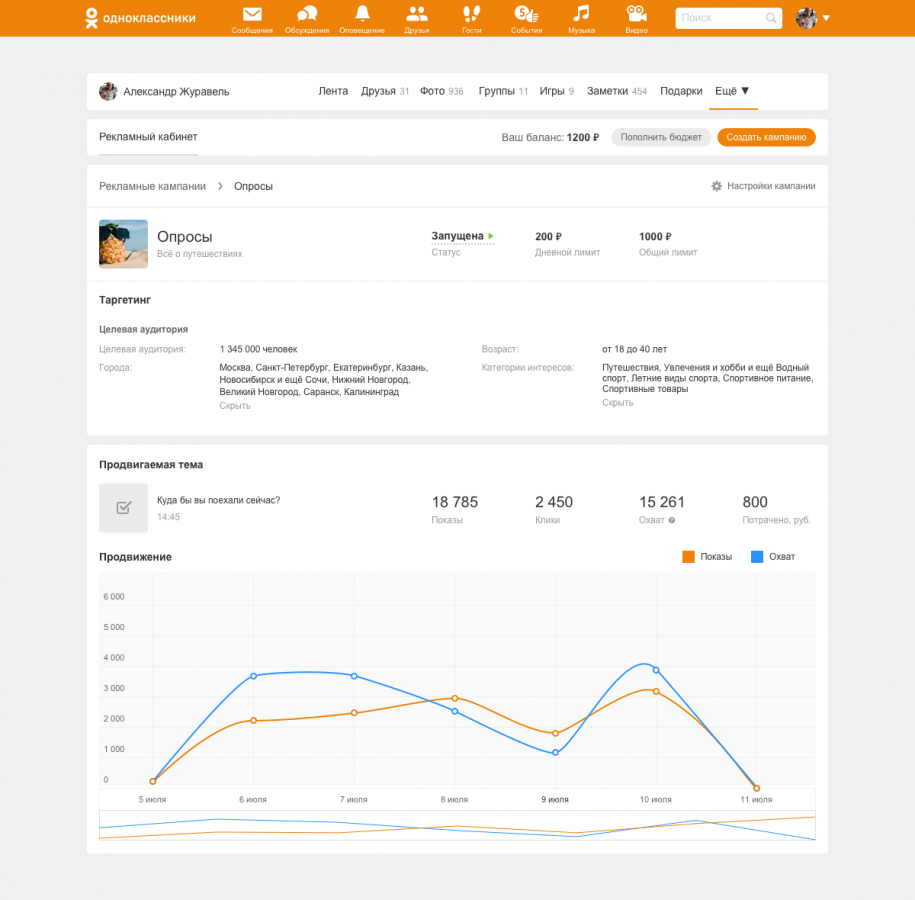Click the от 18 до 40 лет age value

[634, 349]
